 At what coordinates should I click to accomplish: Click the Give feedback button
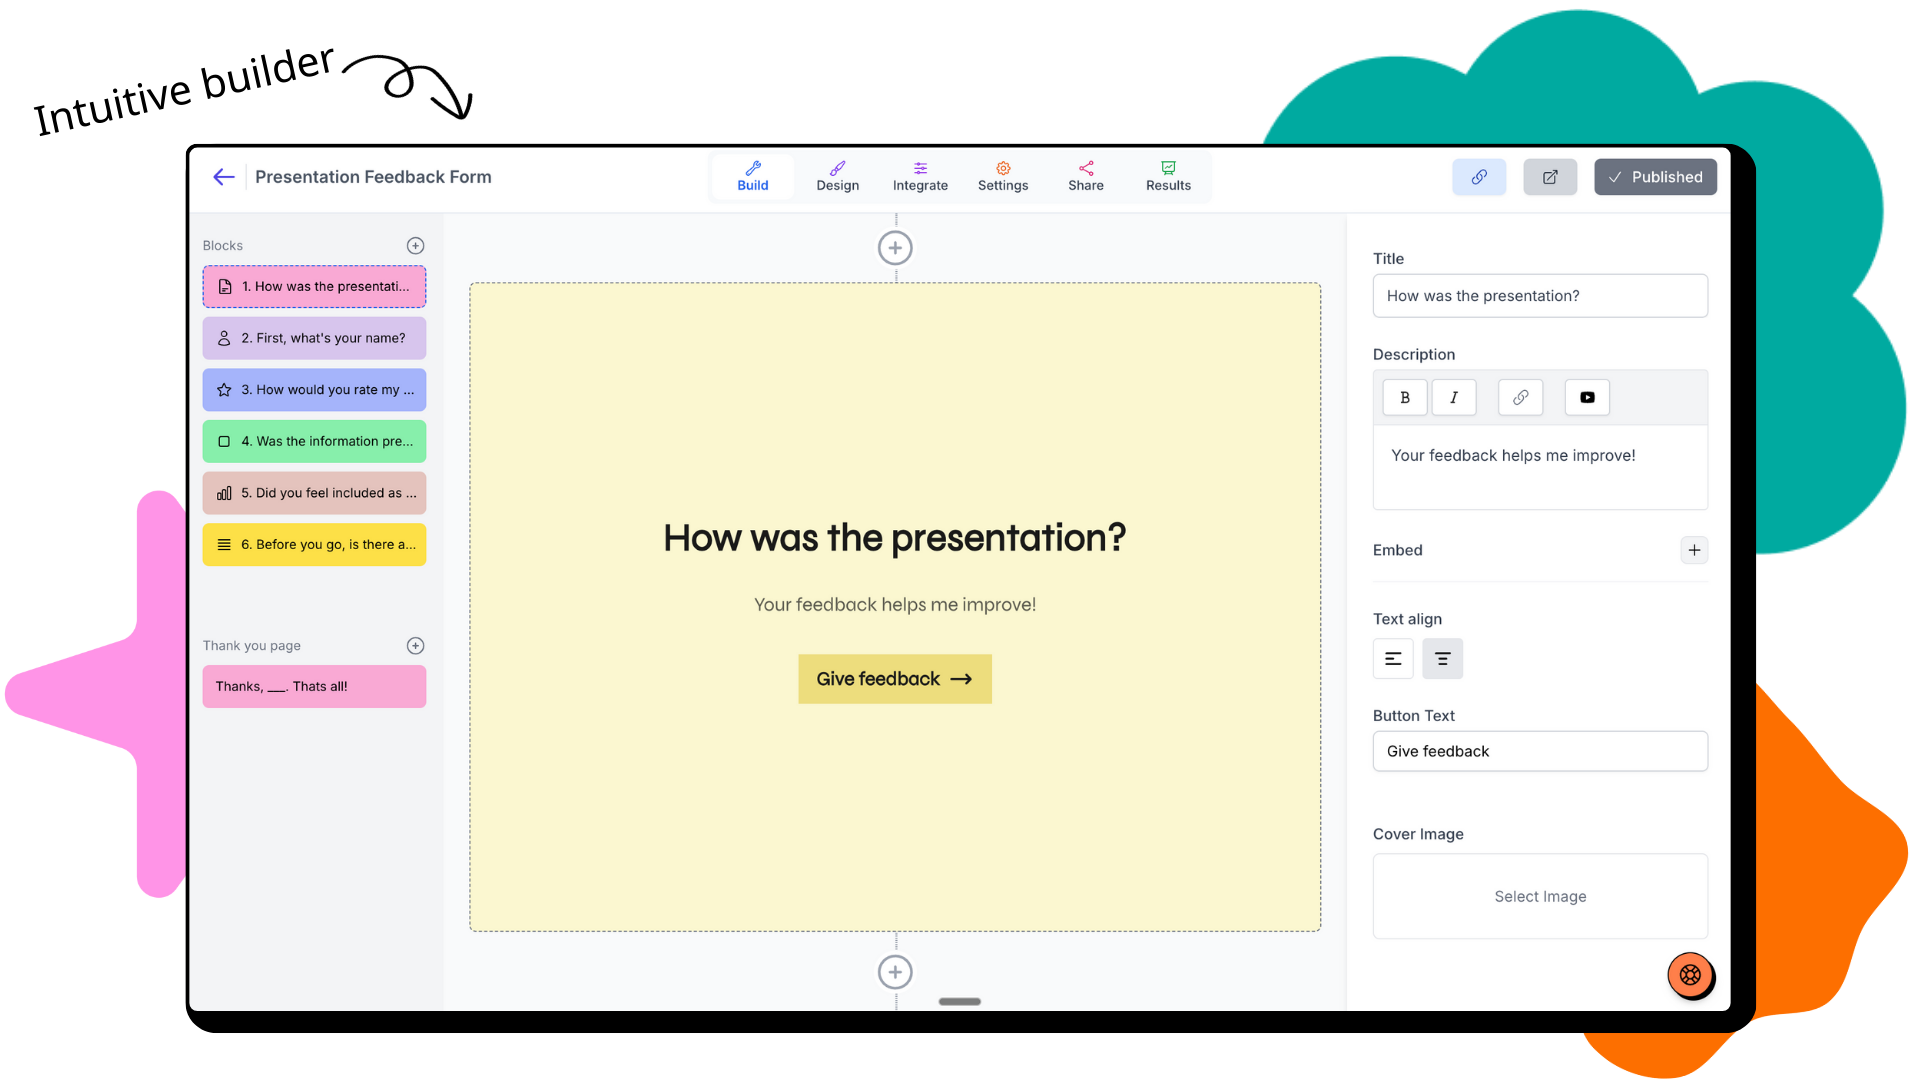coord(894,678)
